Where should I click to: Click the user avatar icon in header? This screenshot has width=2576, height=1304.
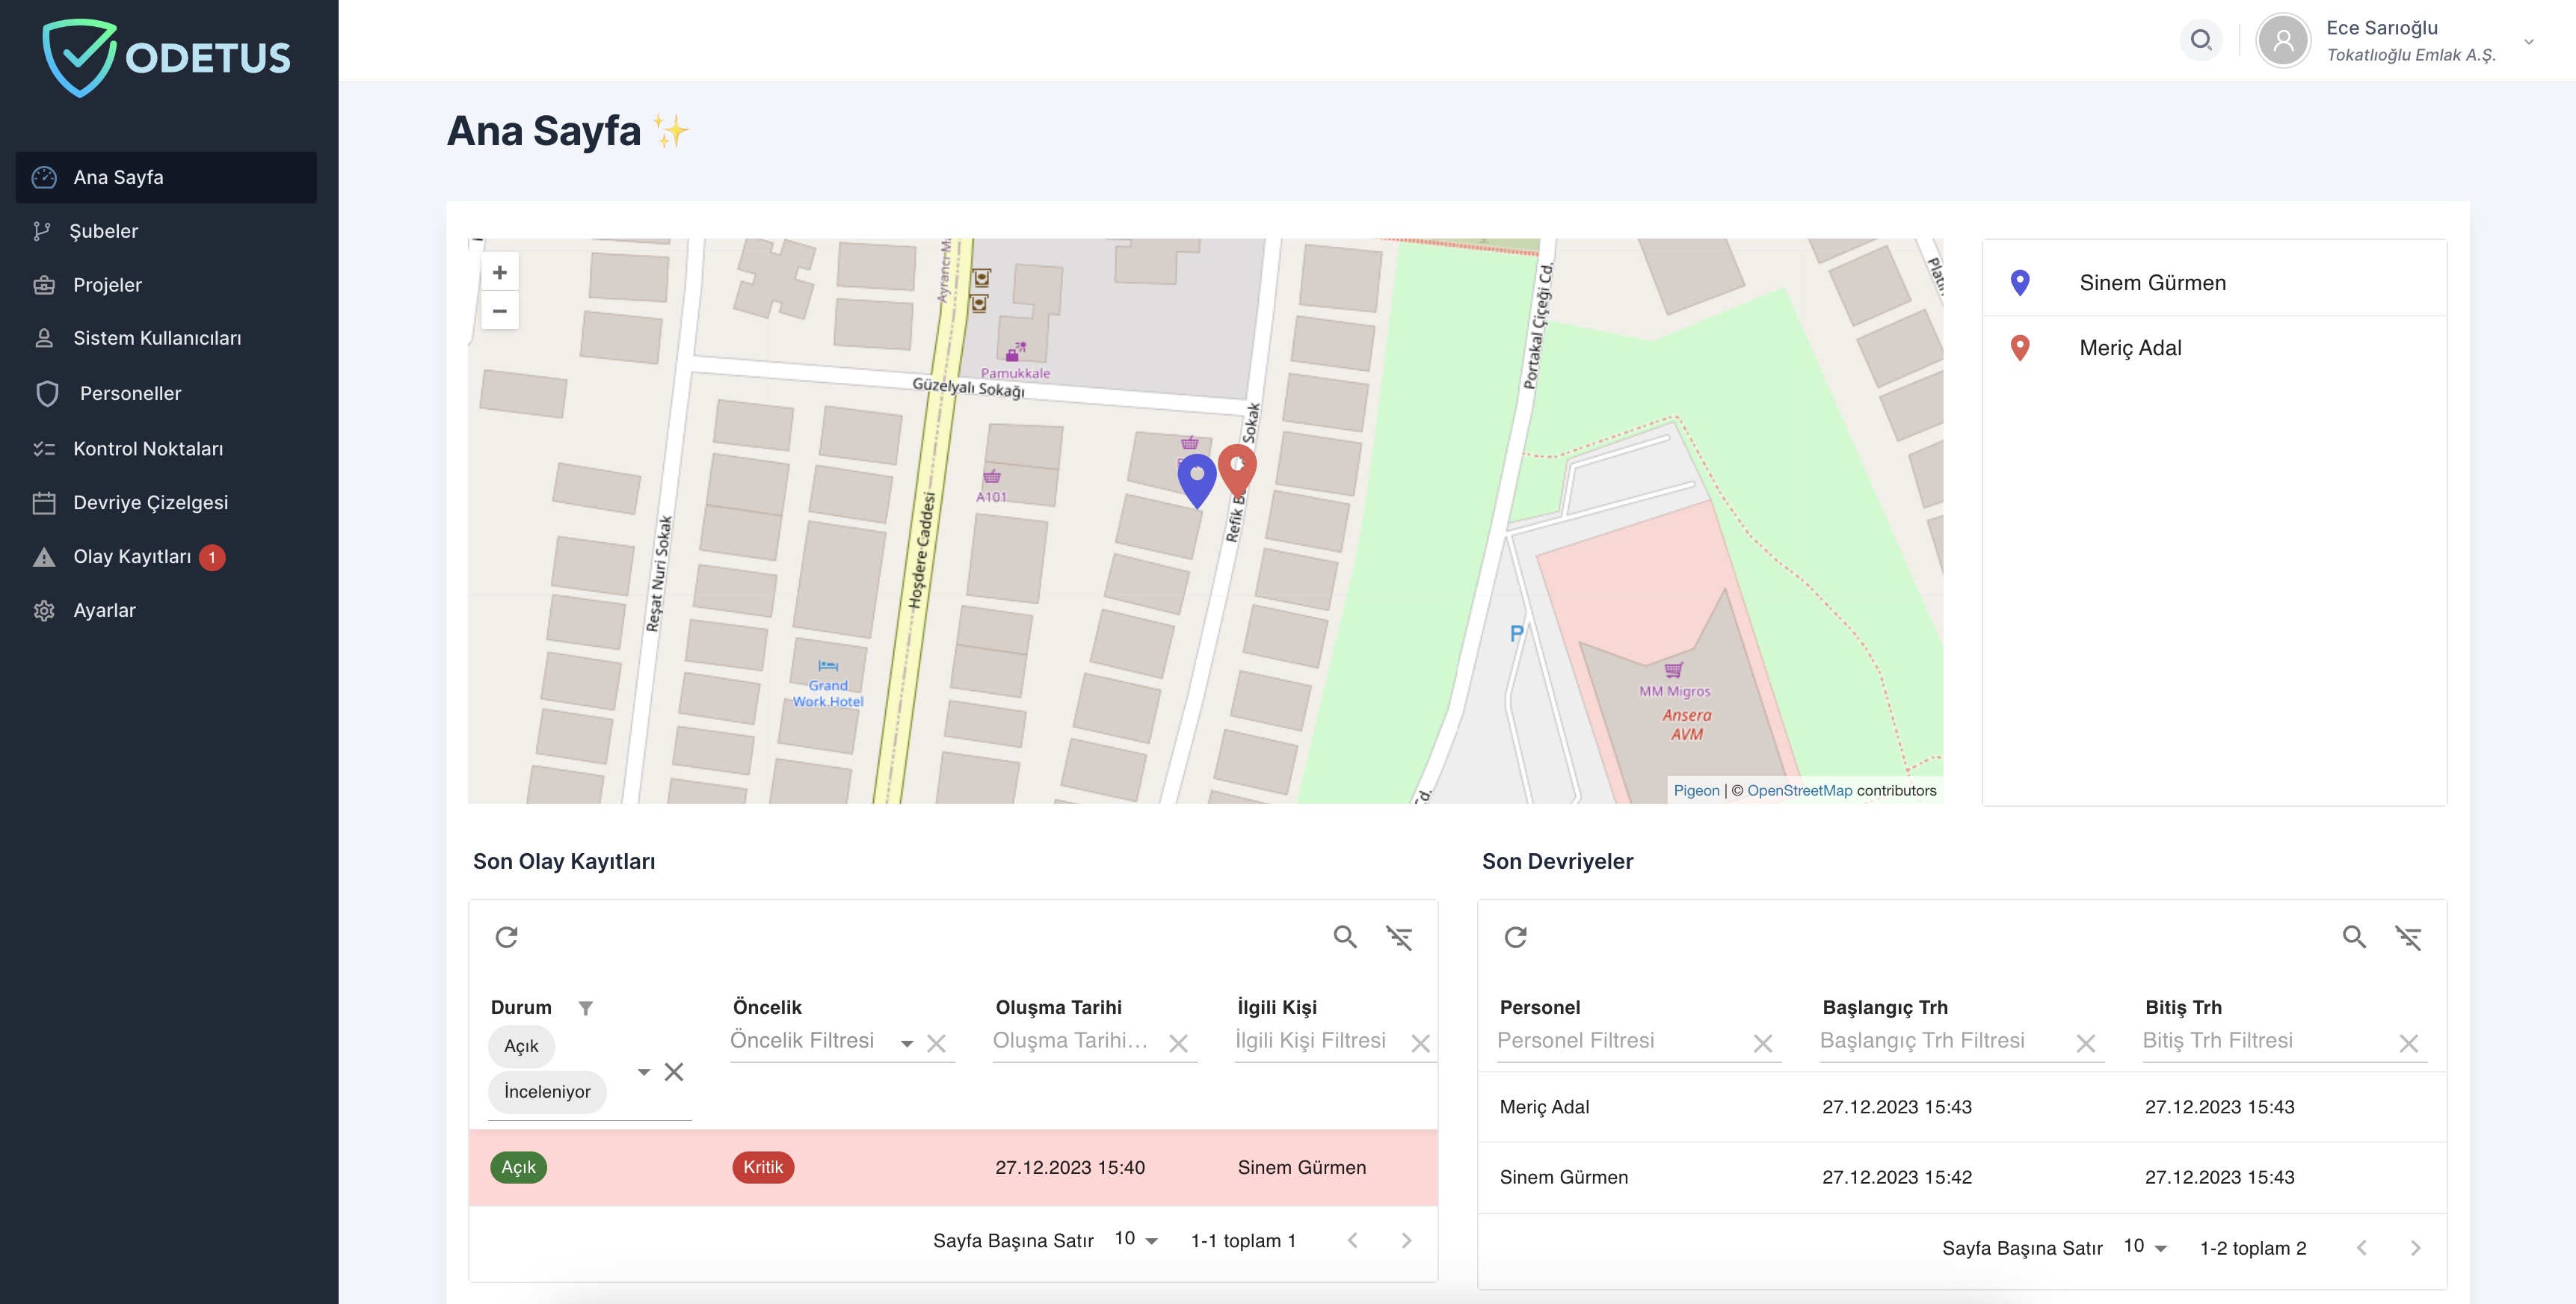[2283, 40]
